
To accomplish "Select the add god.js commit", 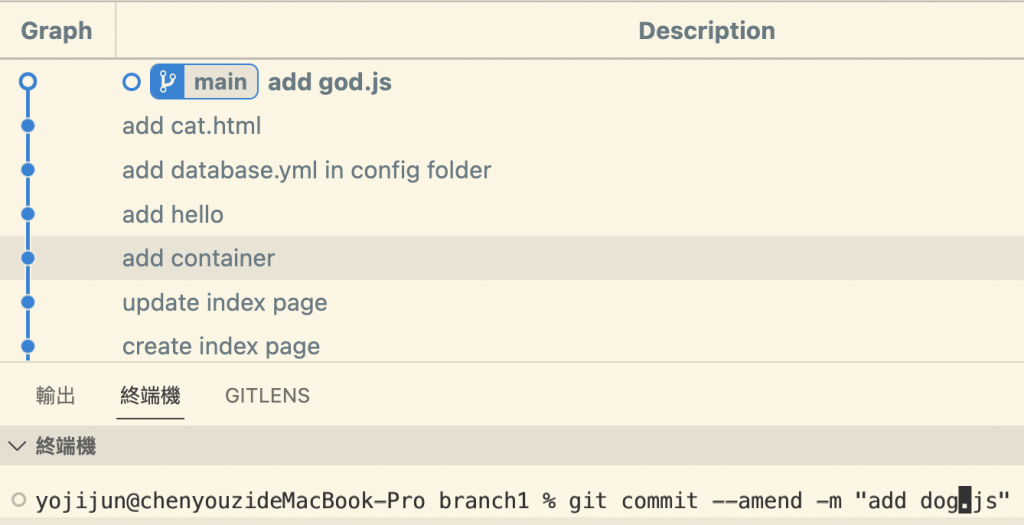I will (x=329, y=82).
